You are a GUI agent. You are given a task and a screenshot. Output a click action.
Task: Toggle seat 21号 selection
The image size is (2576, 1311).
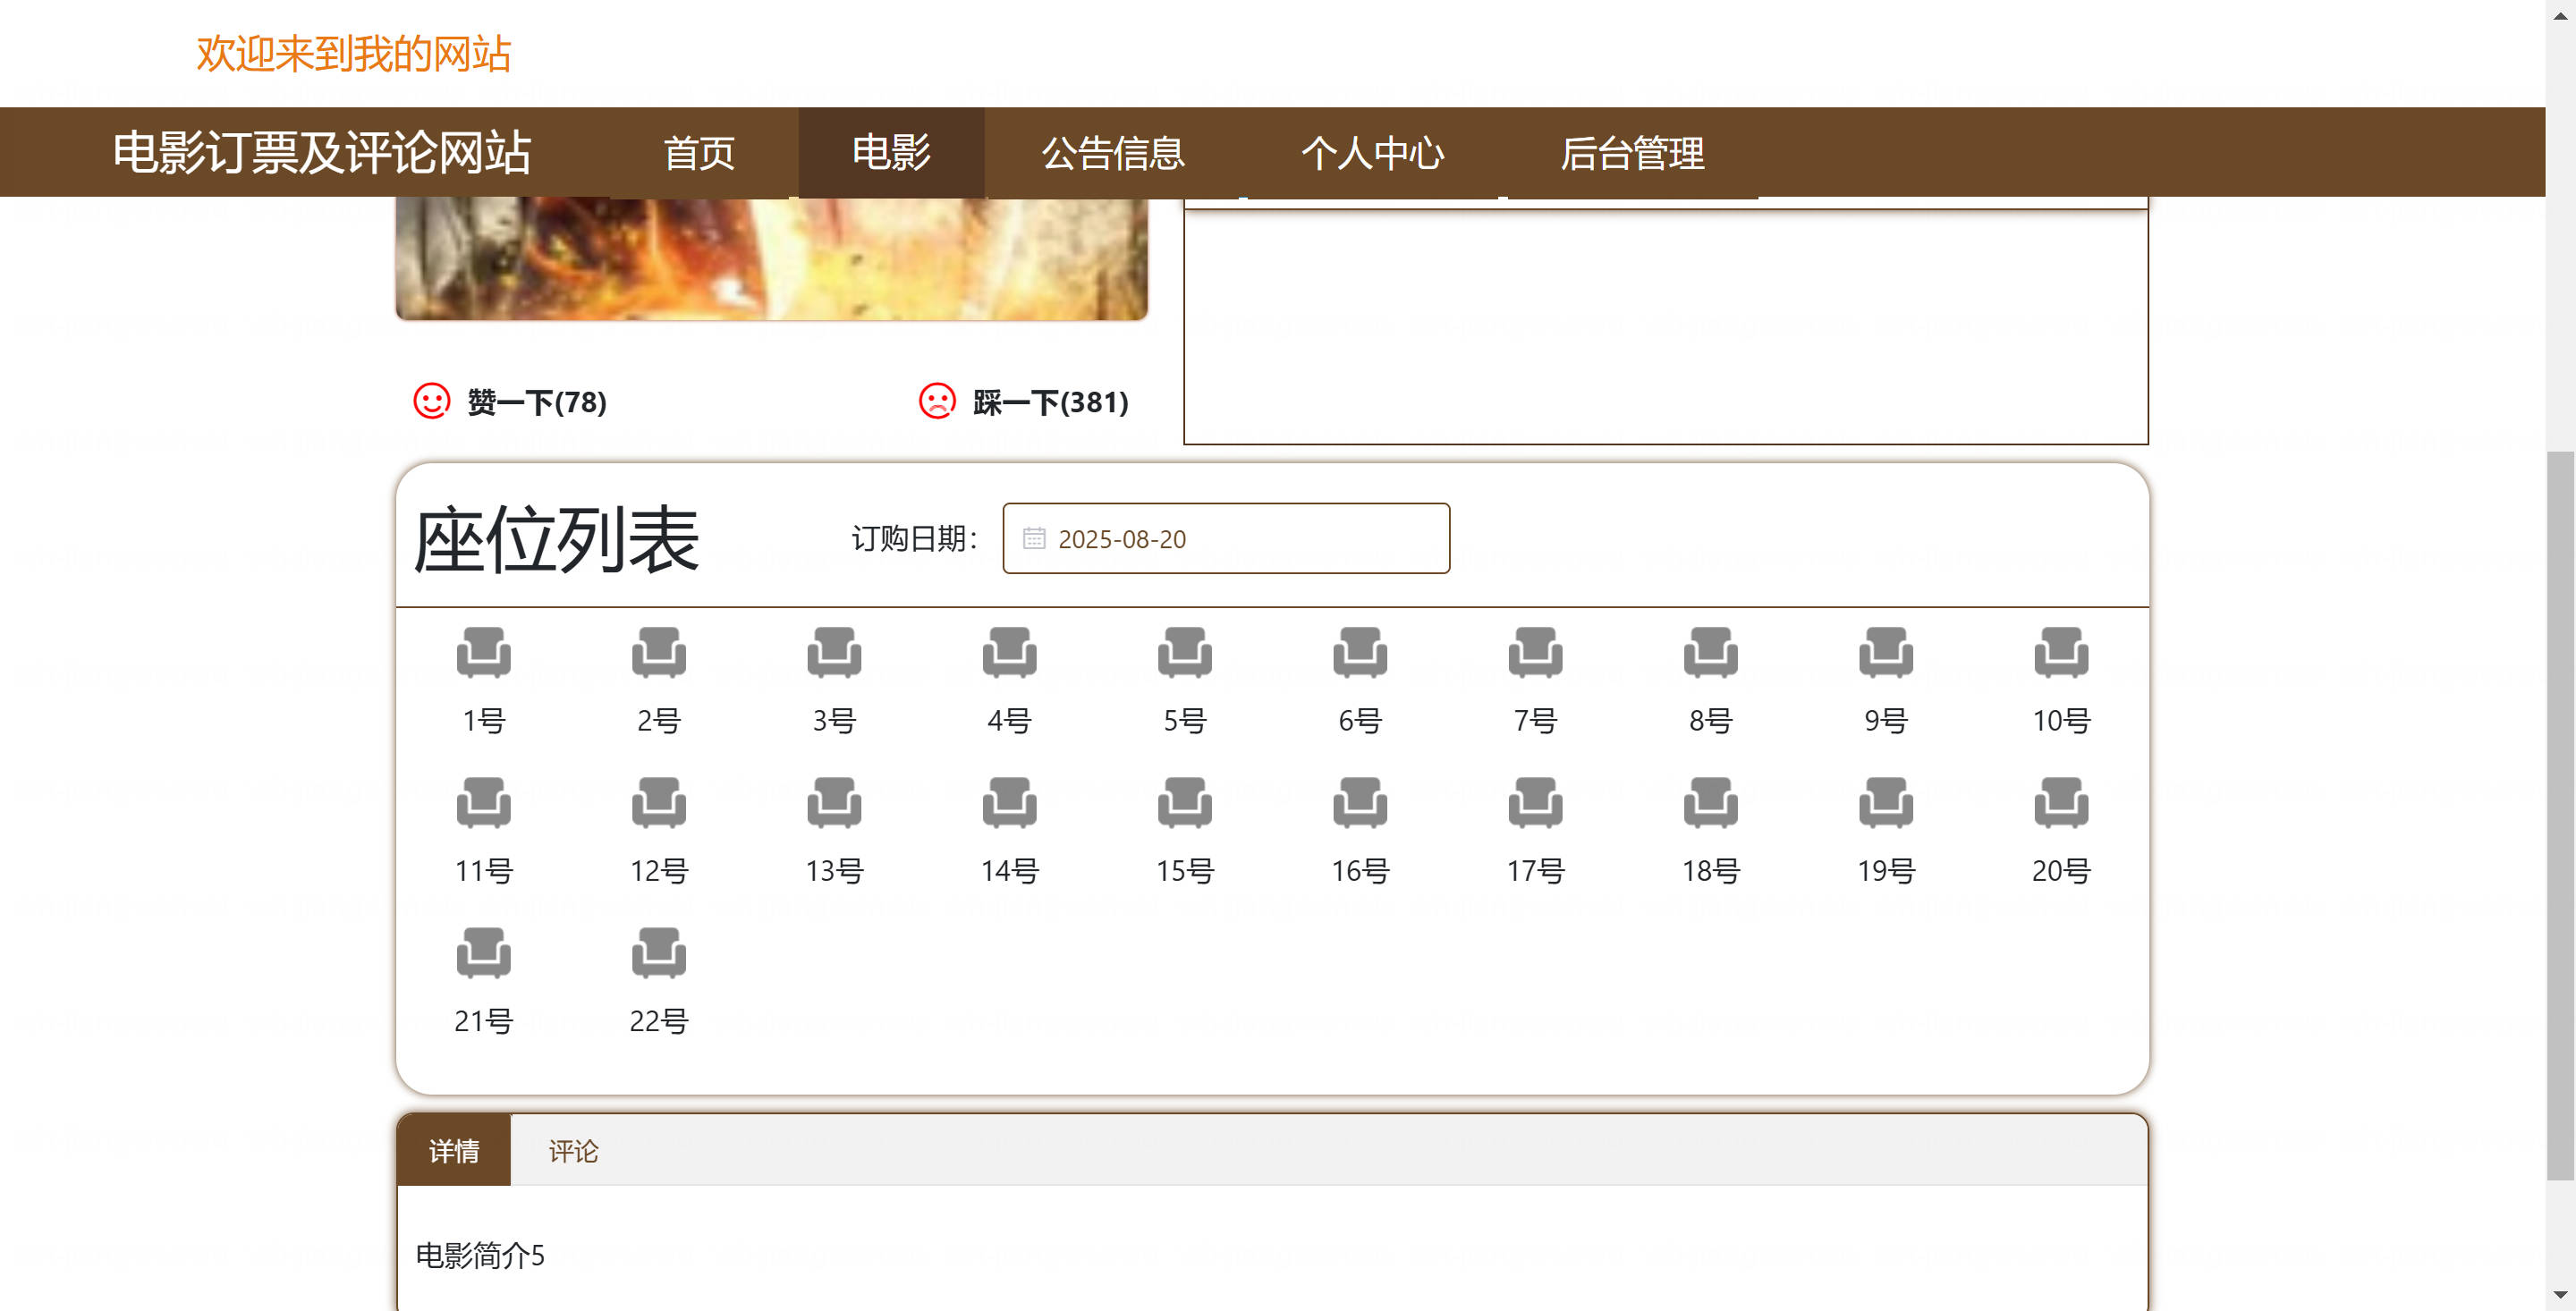(483, 952)
